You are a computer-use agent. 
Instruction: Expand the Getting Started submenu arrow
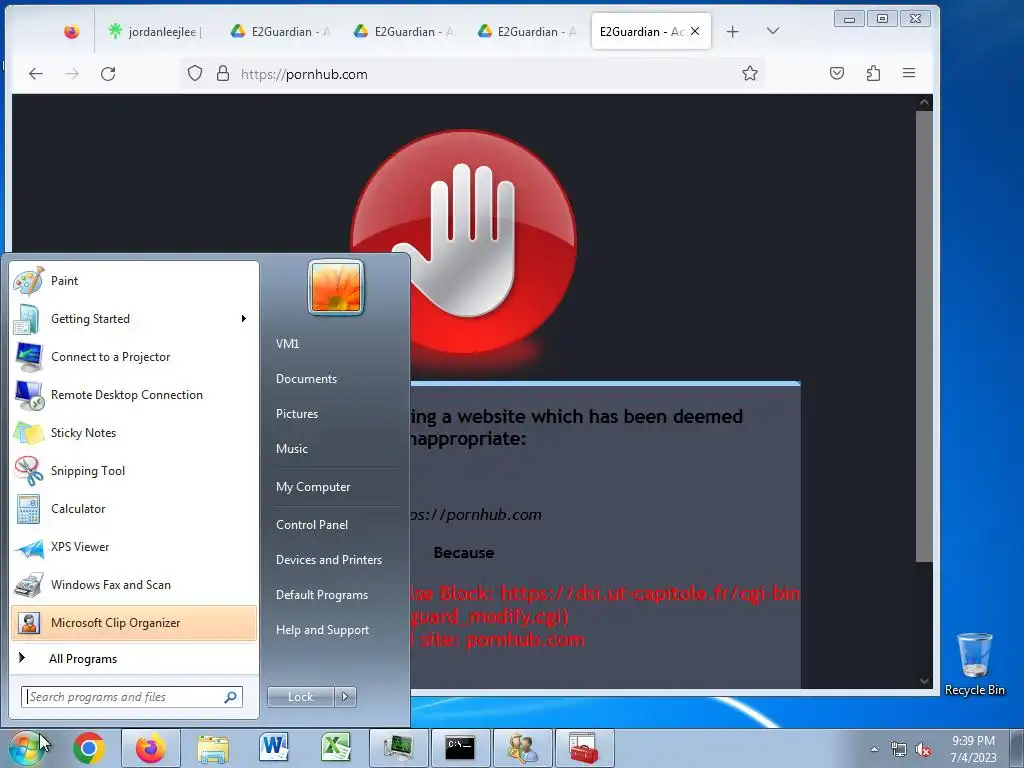click(x=244, y=319)
